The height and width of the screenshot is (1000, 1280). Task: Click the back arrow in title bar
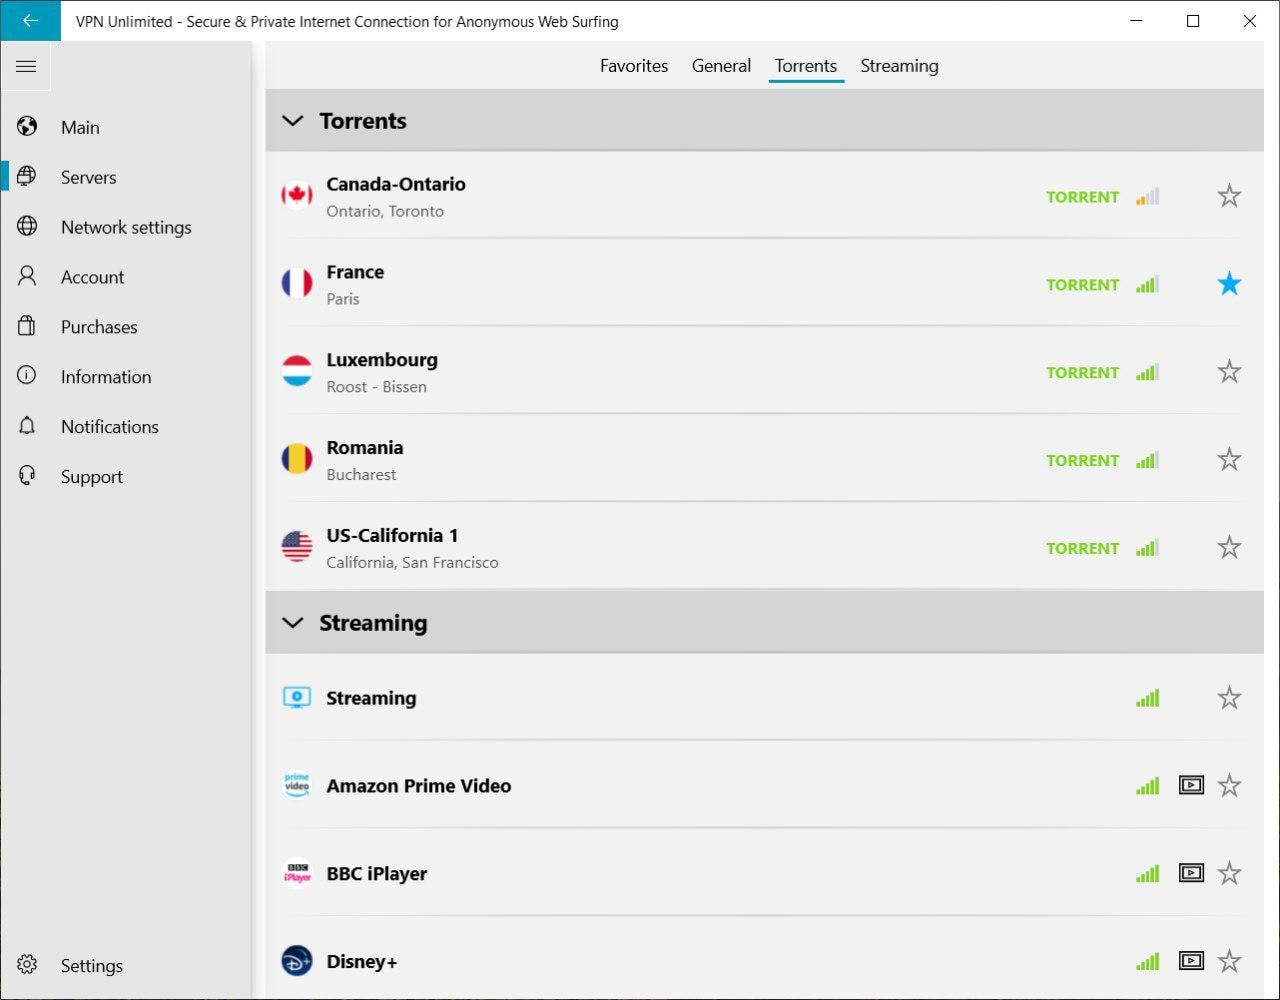click(30, 20)
